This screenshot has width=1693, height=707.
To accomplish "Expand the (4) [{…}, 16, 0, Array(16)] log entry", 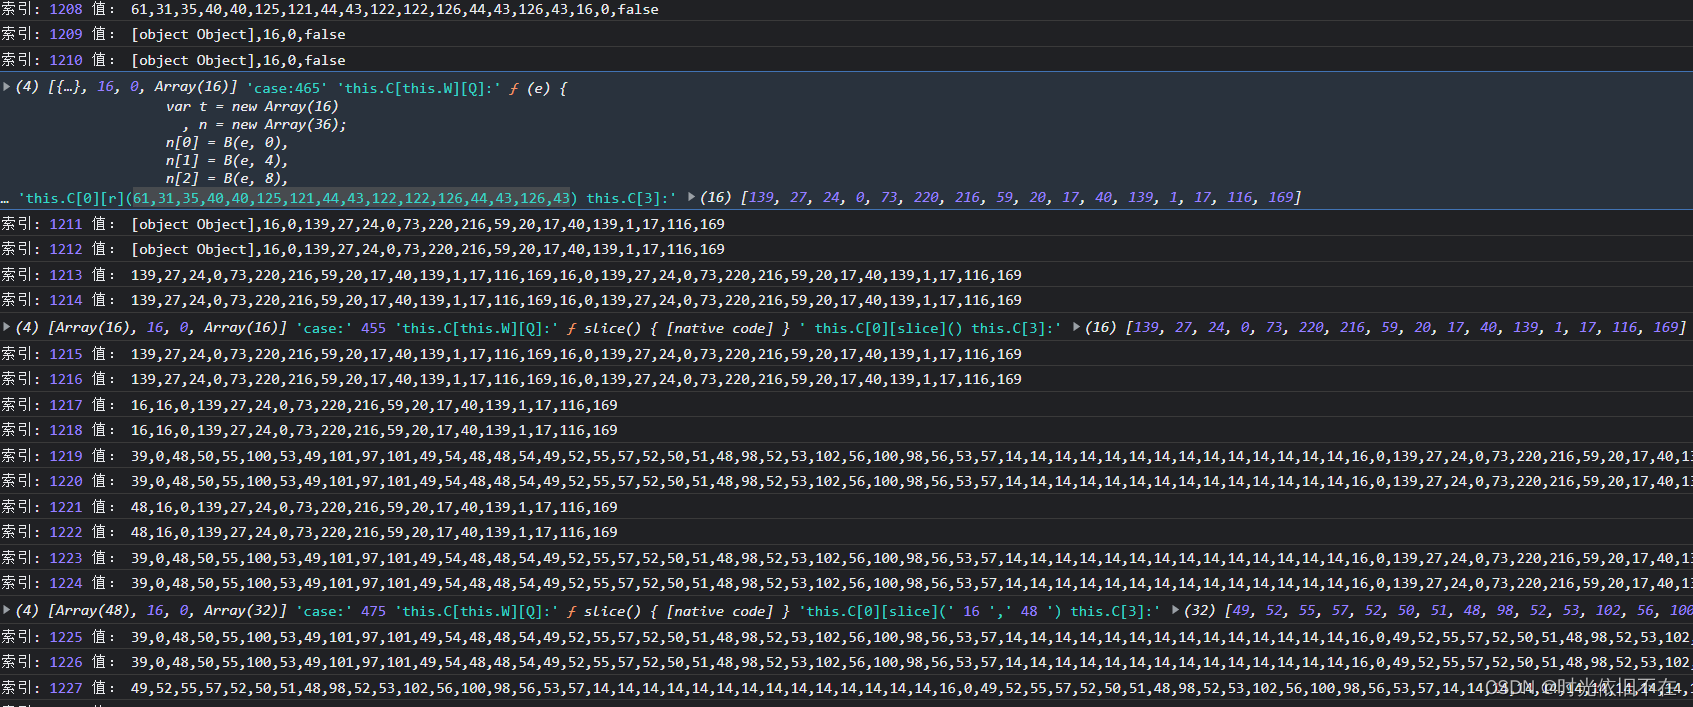I will pos(7,87).
